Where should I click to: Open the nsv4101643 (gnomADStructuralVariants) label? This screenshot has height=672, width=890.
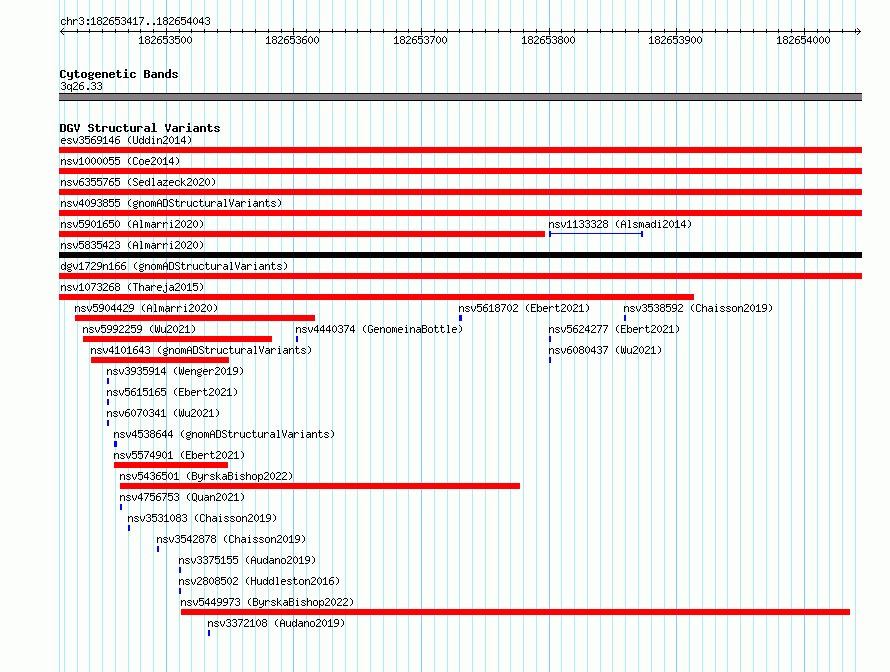[201, 350]
